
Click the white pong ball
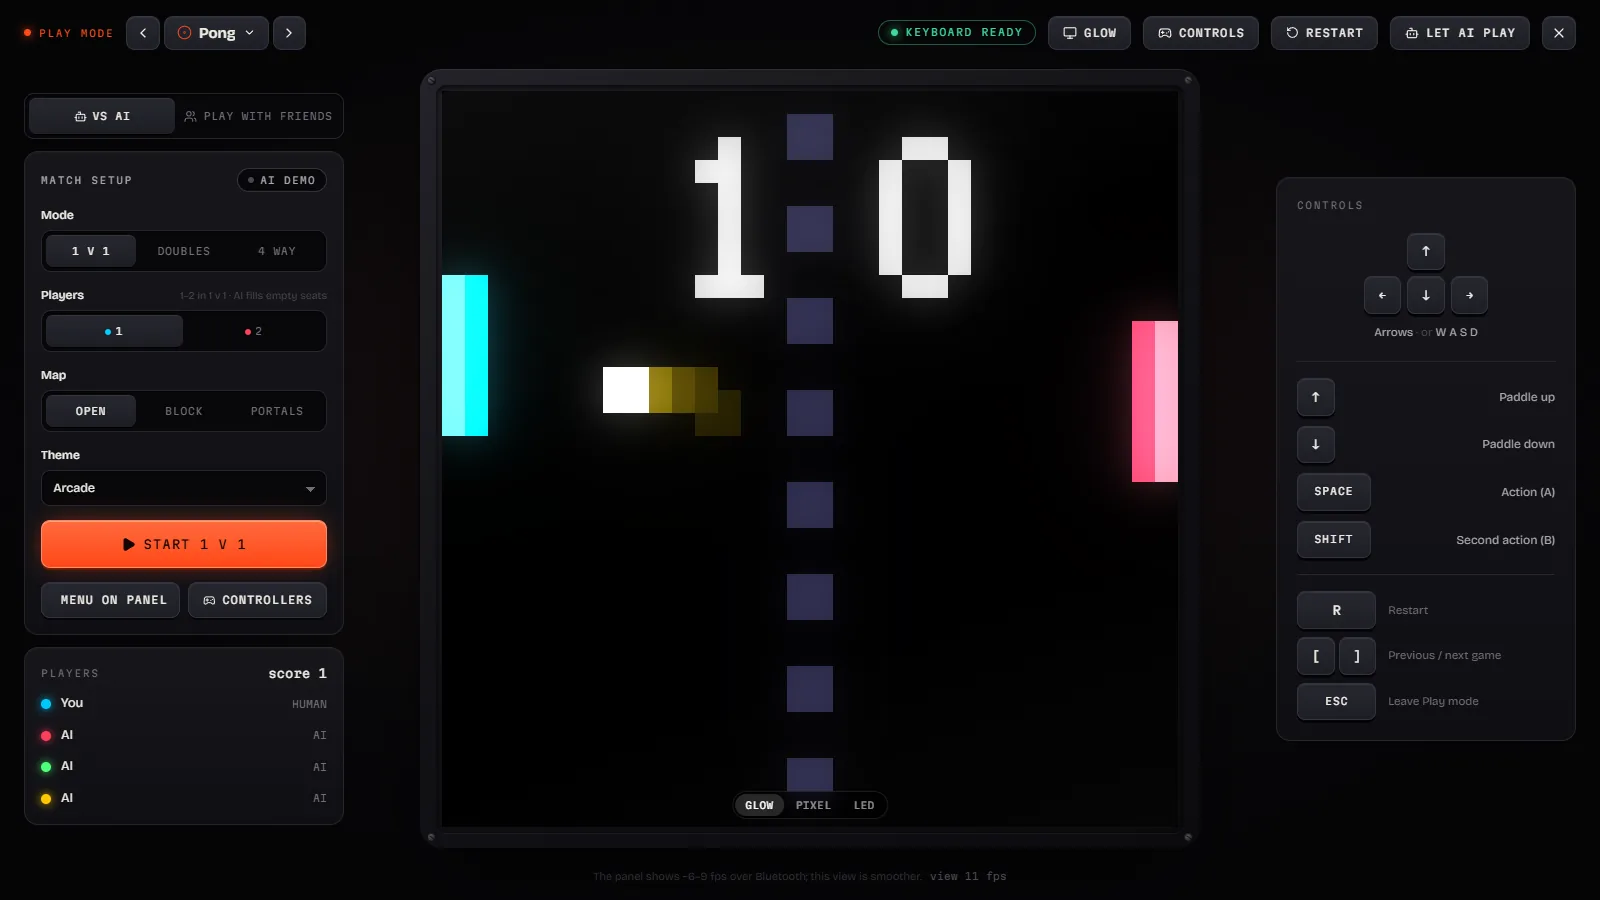626,390
